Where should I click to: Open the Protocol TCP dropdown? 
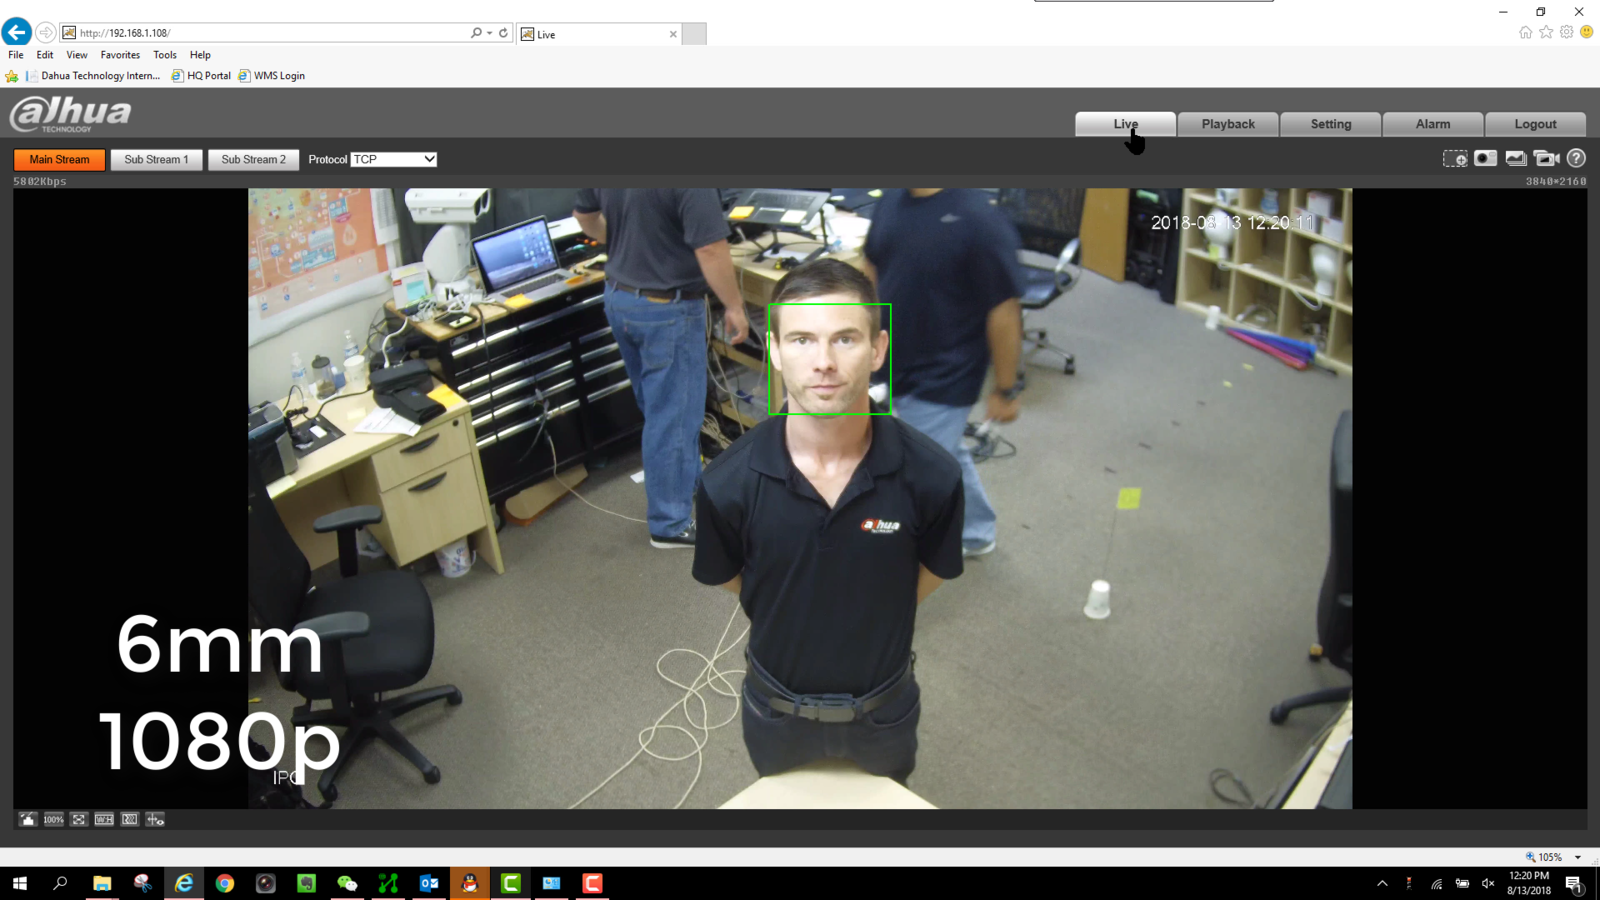394,160
